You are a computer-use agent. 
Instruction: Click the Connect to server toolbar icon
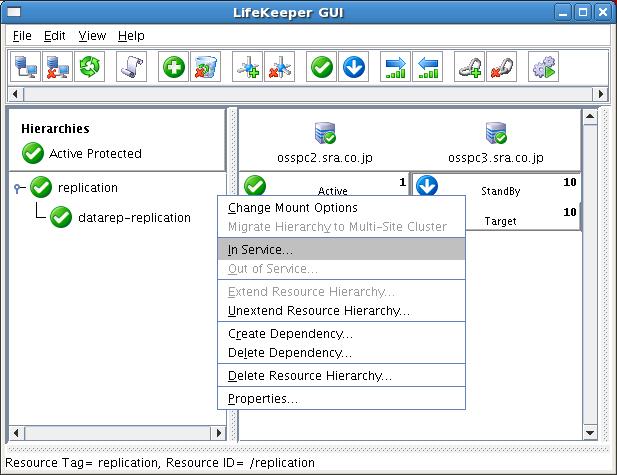point(25,67)
